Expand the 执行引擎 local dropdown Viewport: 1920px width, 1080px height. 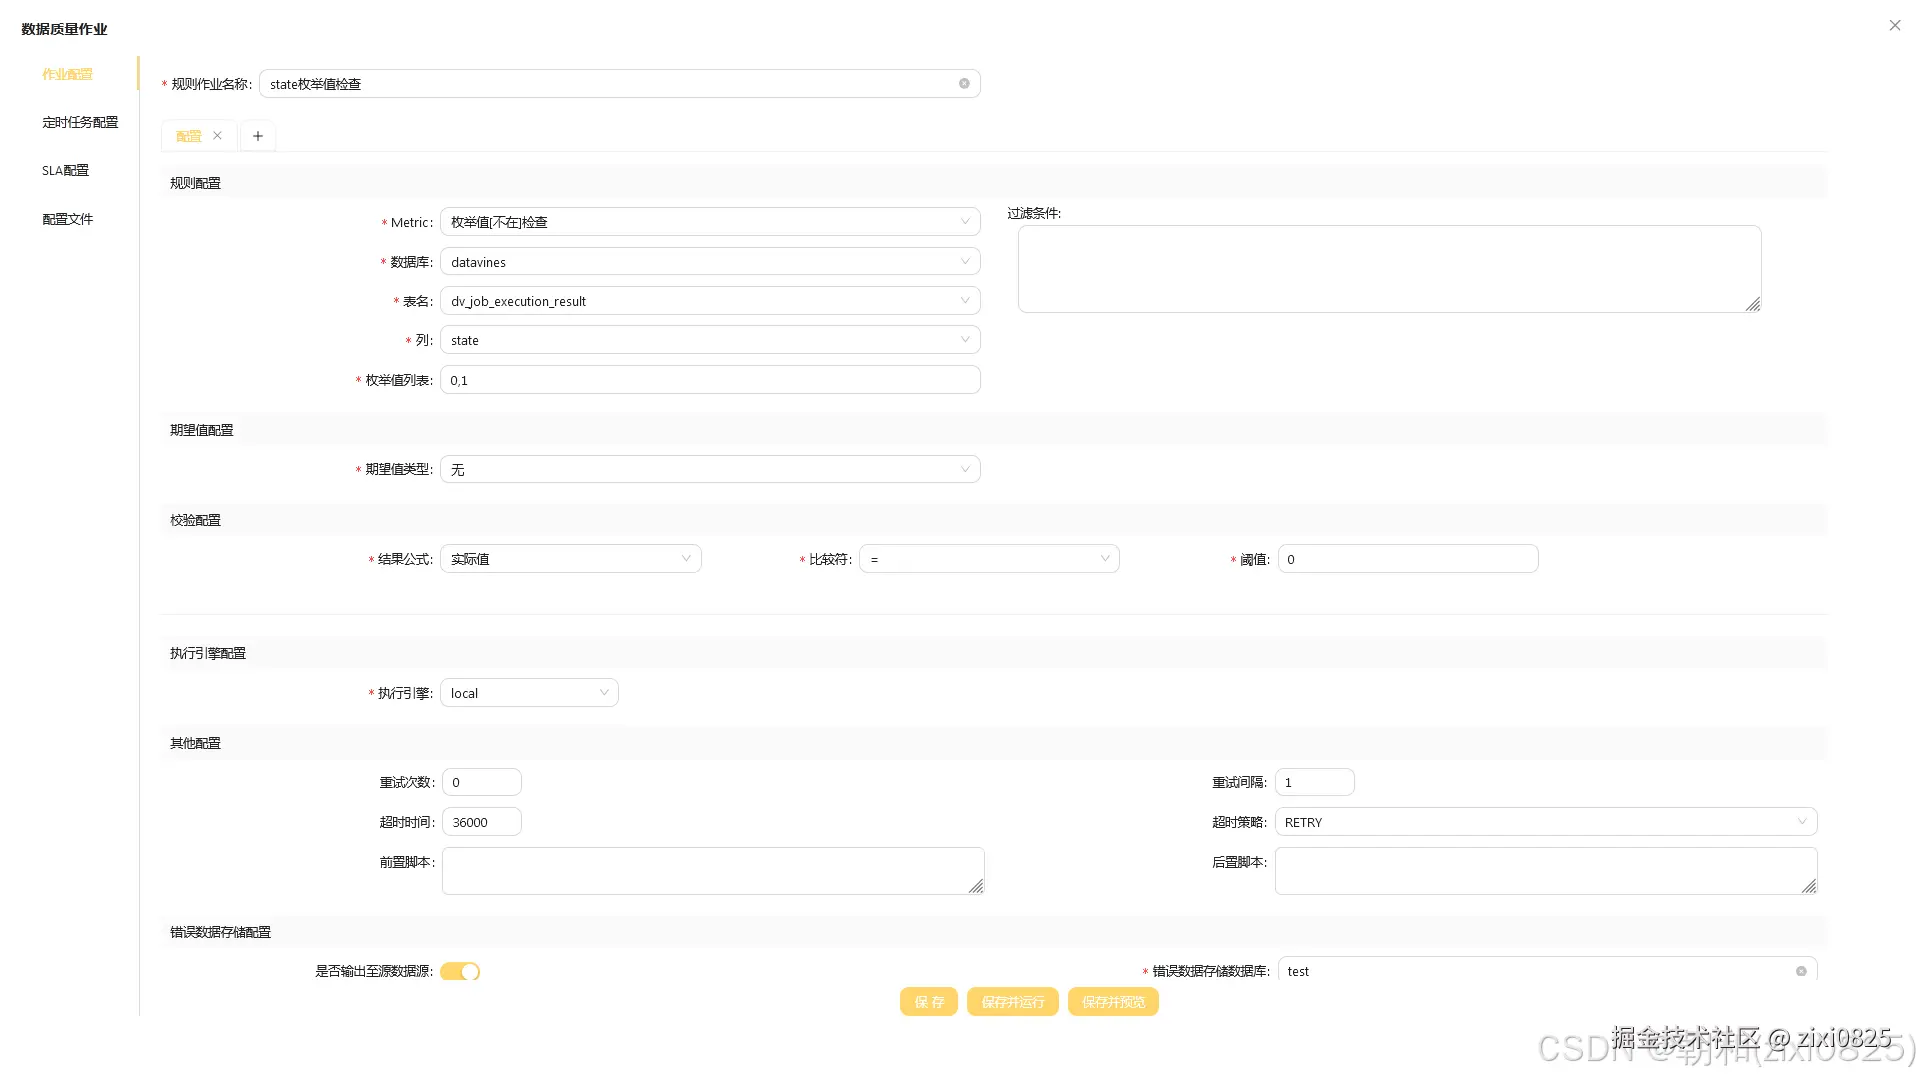tap(529, 693)
